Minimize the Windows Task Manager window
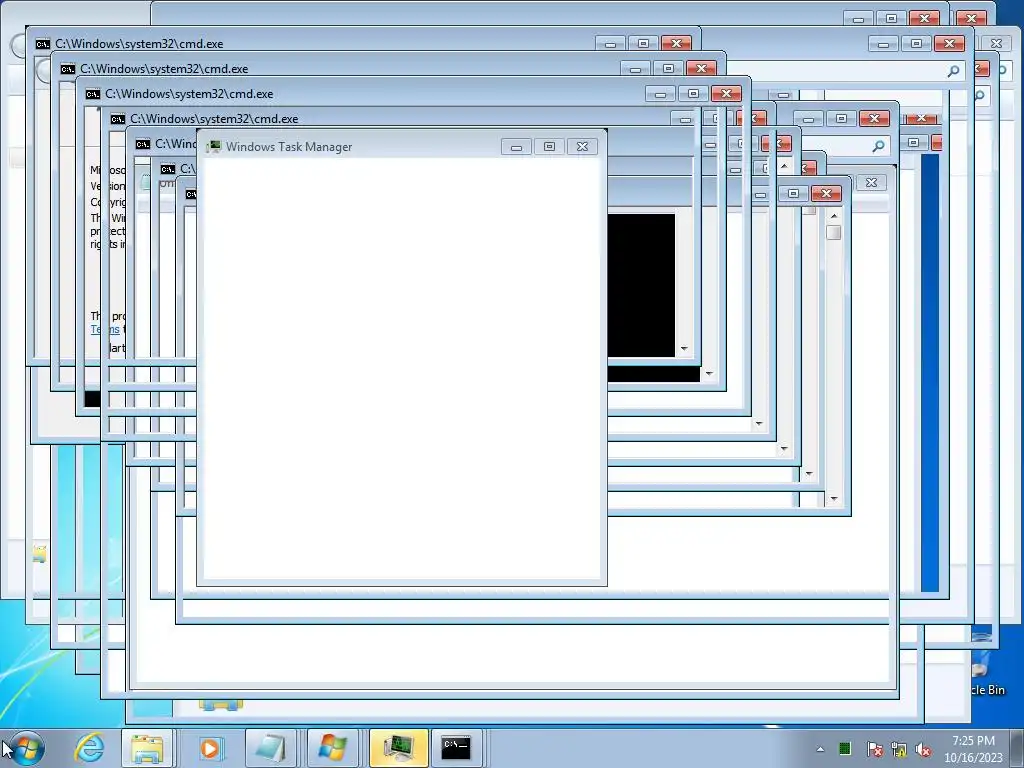Image resolution: width=1024 pixels, height=768 pixels. [x=517, y=147]
